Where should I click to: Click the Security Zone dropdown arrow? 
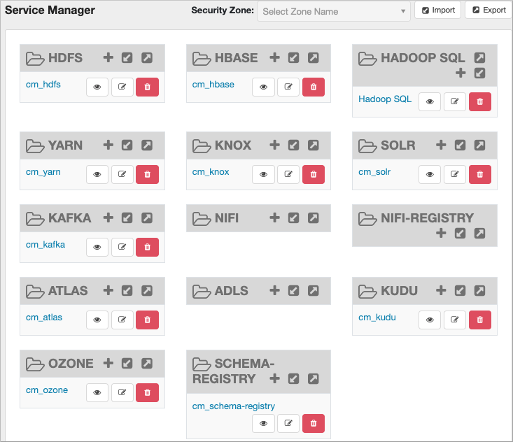tap(403, 12)
